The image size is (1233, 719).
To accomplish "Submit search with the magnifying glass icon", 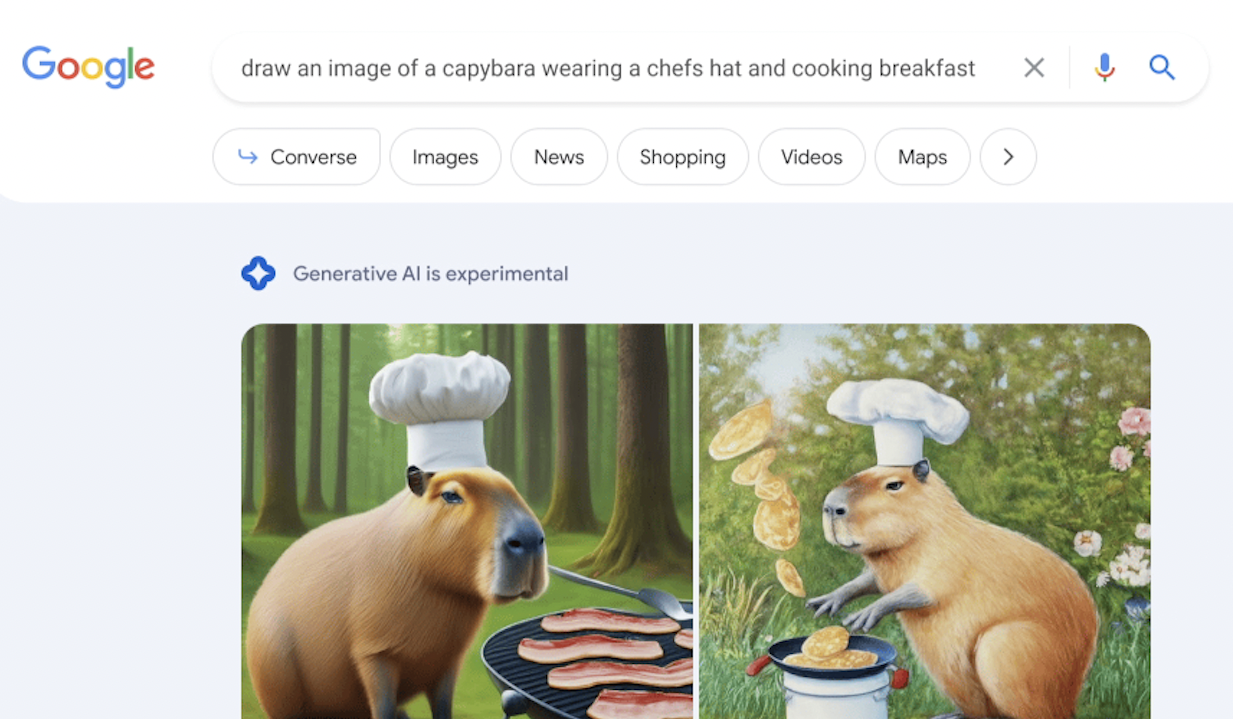I will tap(1161, 67).
